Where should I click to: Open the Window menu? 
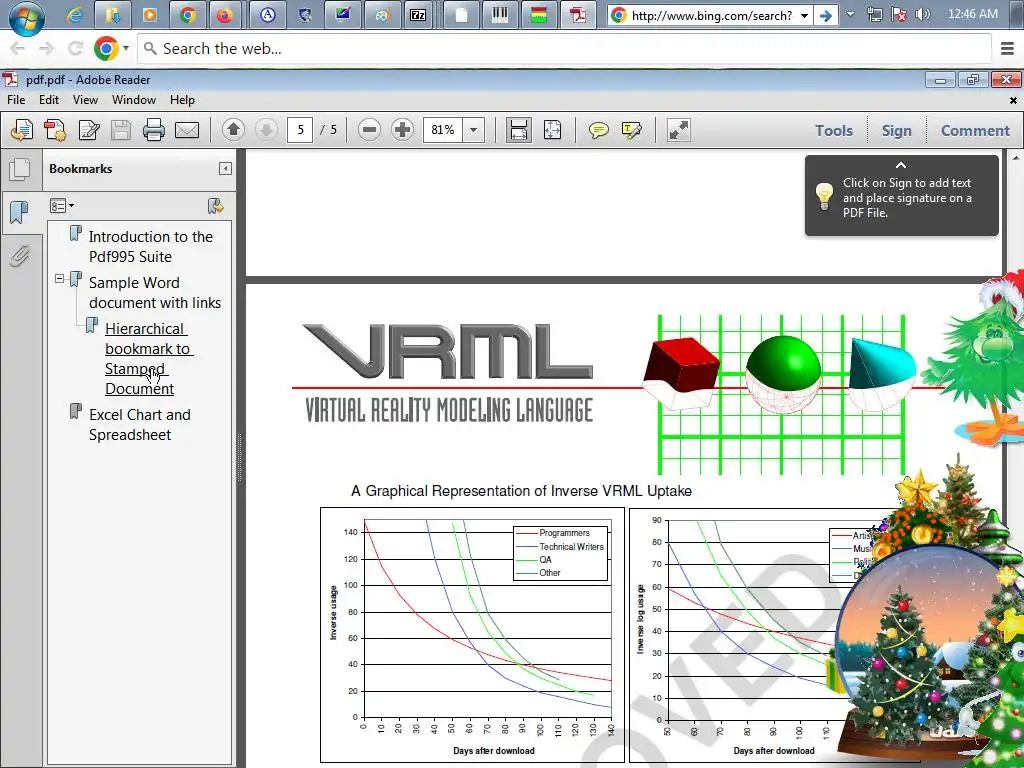tap(134, 100)
